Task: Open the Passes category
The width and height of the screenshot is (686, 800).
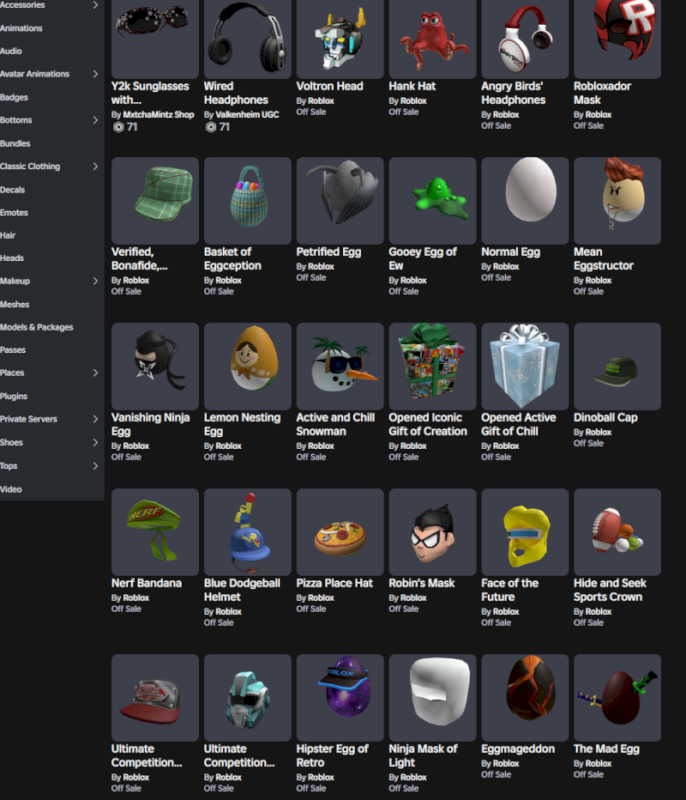Action: coord(13,350)
